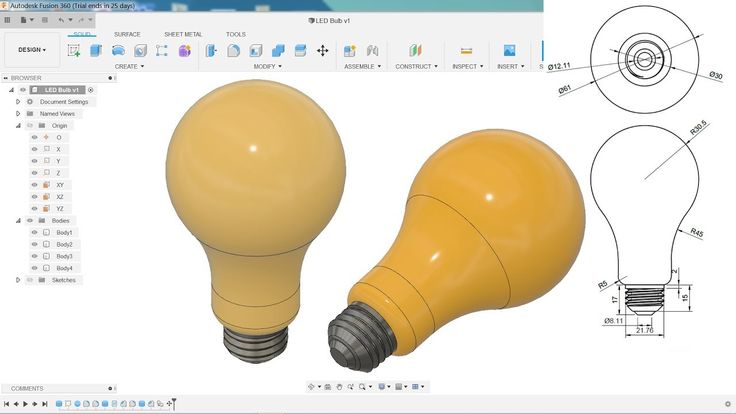Select the Revolve tool in Create
This screenshot has width=736, height=414.
pyautogui.click(x=118, y=50)
